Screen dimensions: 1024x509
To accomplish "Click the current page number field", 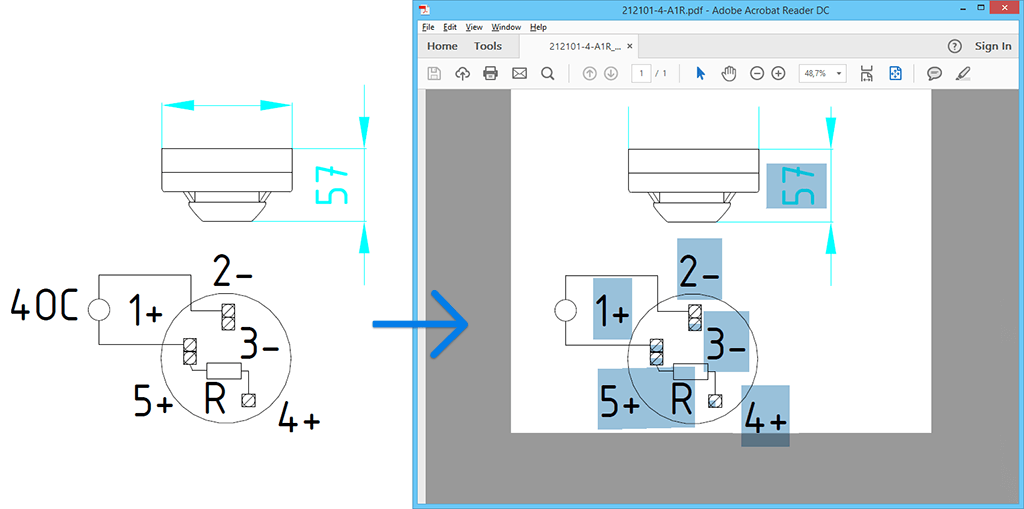I will click(641, 73).
